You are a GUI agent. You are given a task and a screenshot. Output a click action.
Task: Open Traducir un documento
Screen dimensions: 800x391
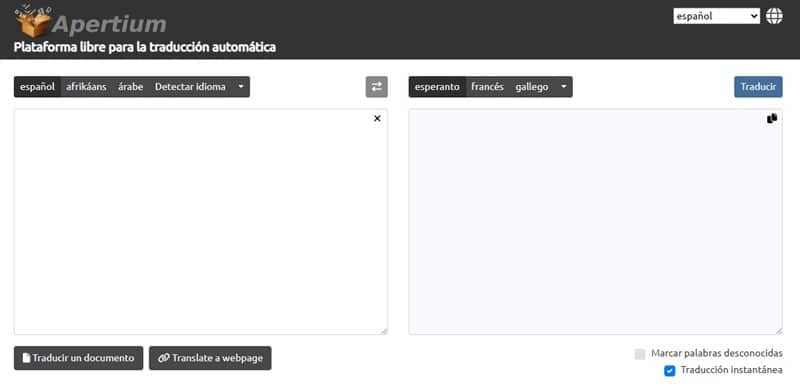(x=79, y=358)
